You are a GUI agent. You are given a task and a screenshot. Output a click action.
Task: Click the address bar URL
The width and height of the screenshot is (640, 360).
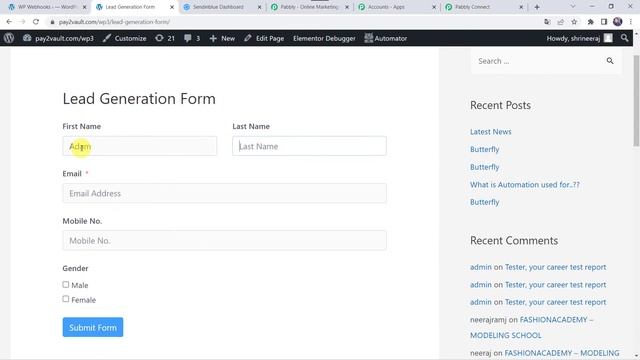pyautogui.click(x=114, y=22)
